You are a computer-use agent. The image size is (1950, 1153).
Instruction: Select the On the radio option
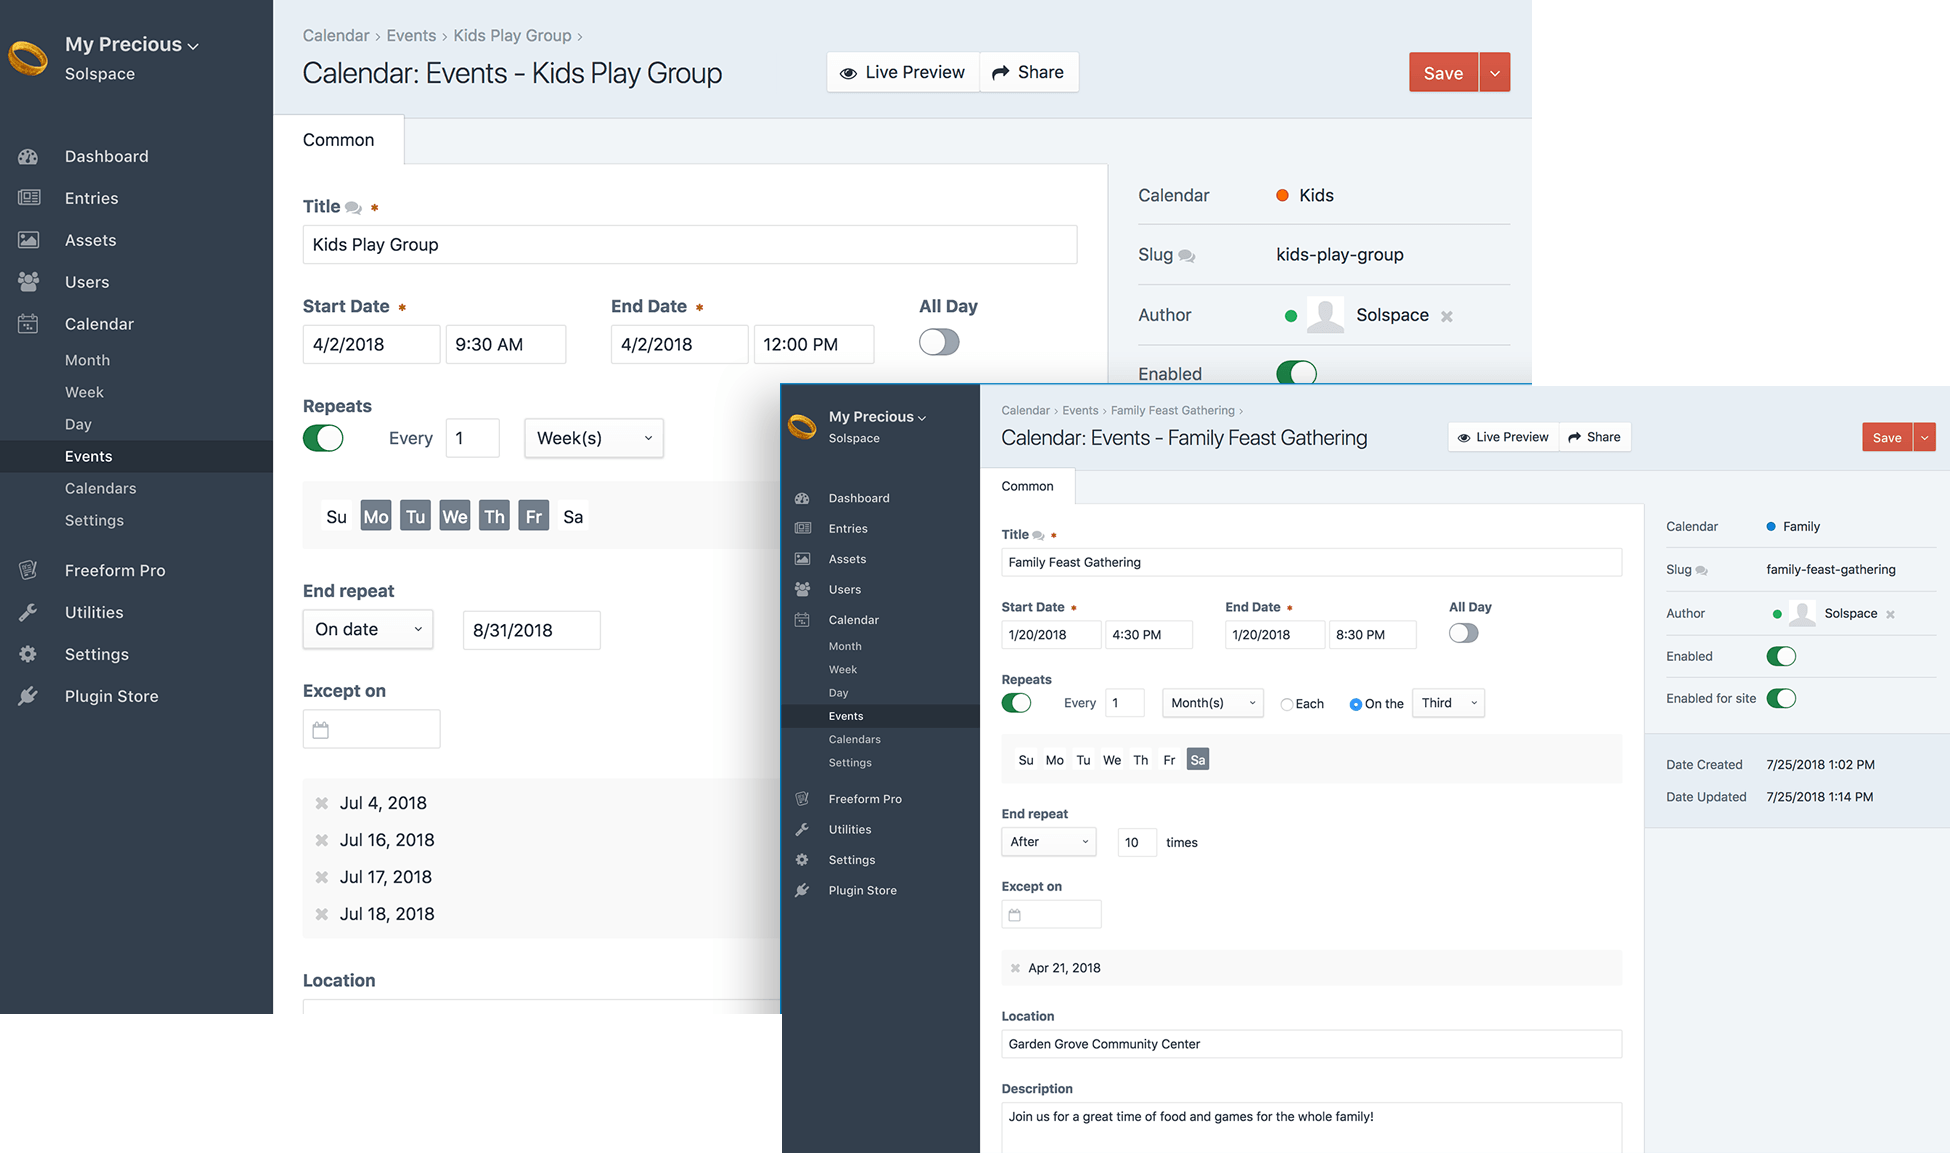tap(1355, 704)
